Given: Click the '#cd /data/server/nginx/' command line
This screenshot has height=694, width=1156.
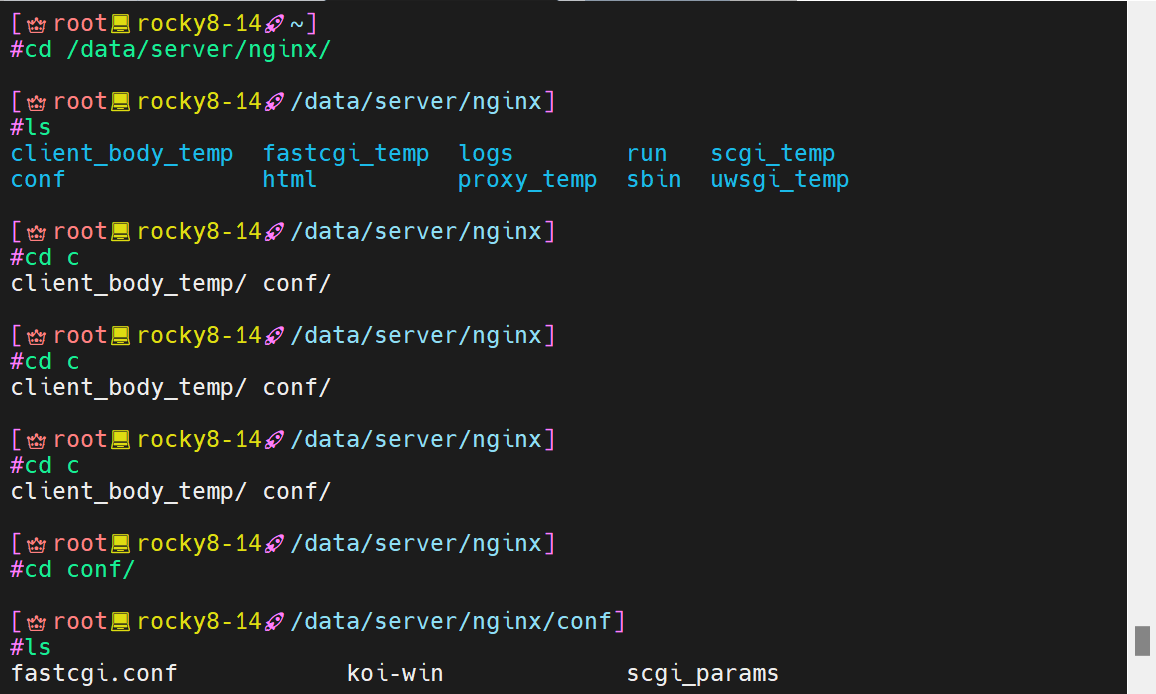Looking at the screenshot, I should coord(170,49).
